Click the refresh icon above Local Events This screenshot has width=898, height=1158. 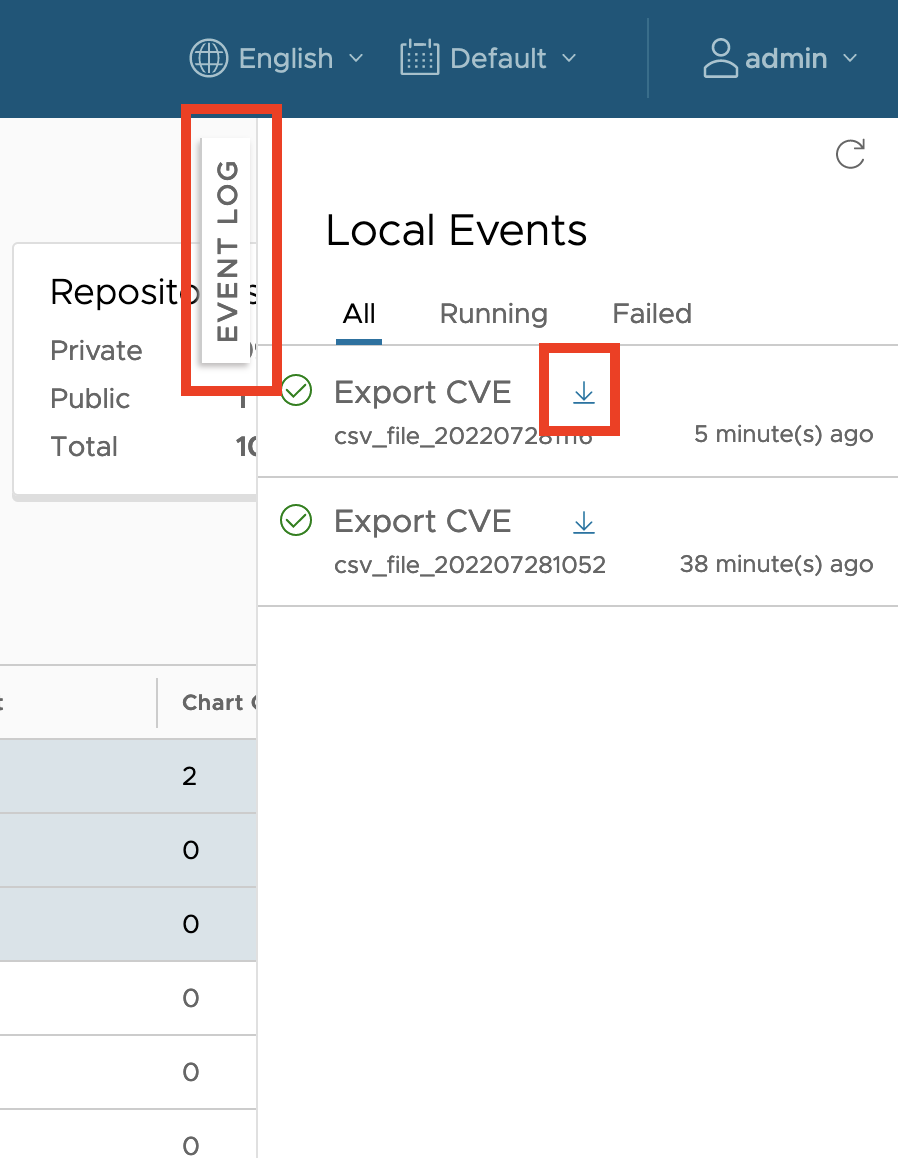pyautogui.click(x=849, y=155)
